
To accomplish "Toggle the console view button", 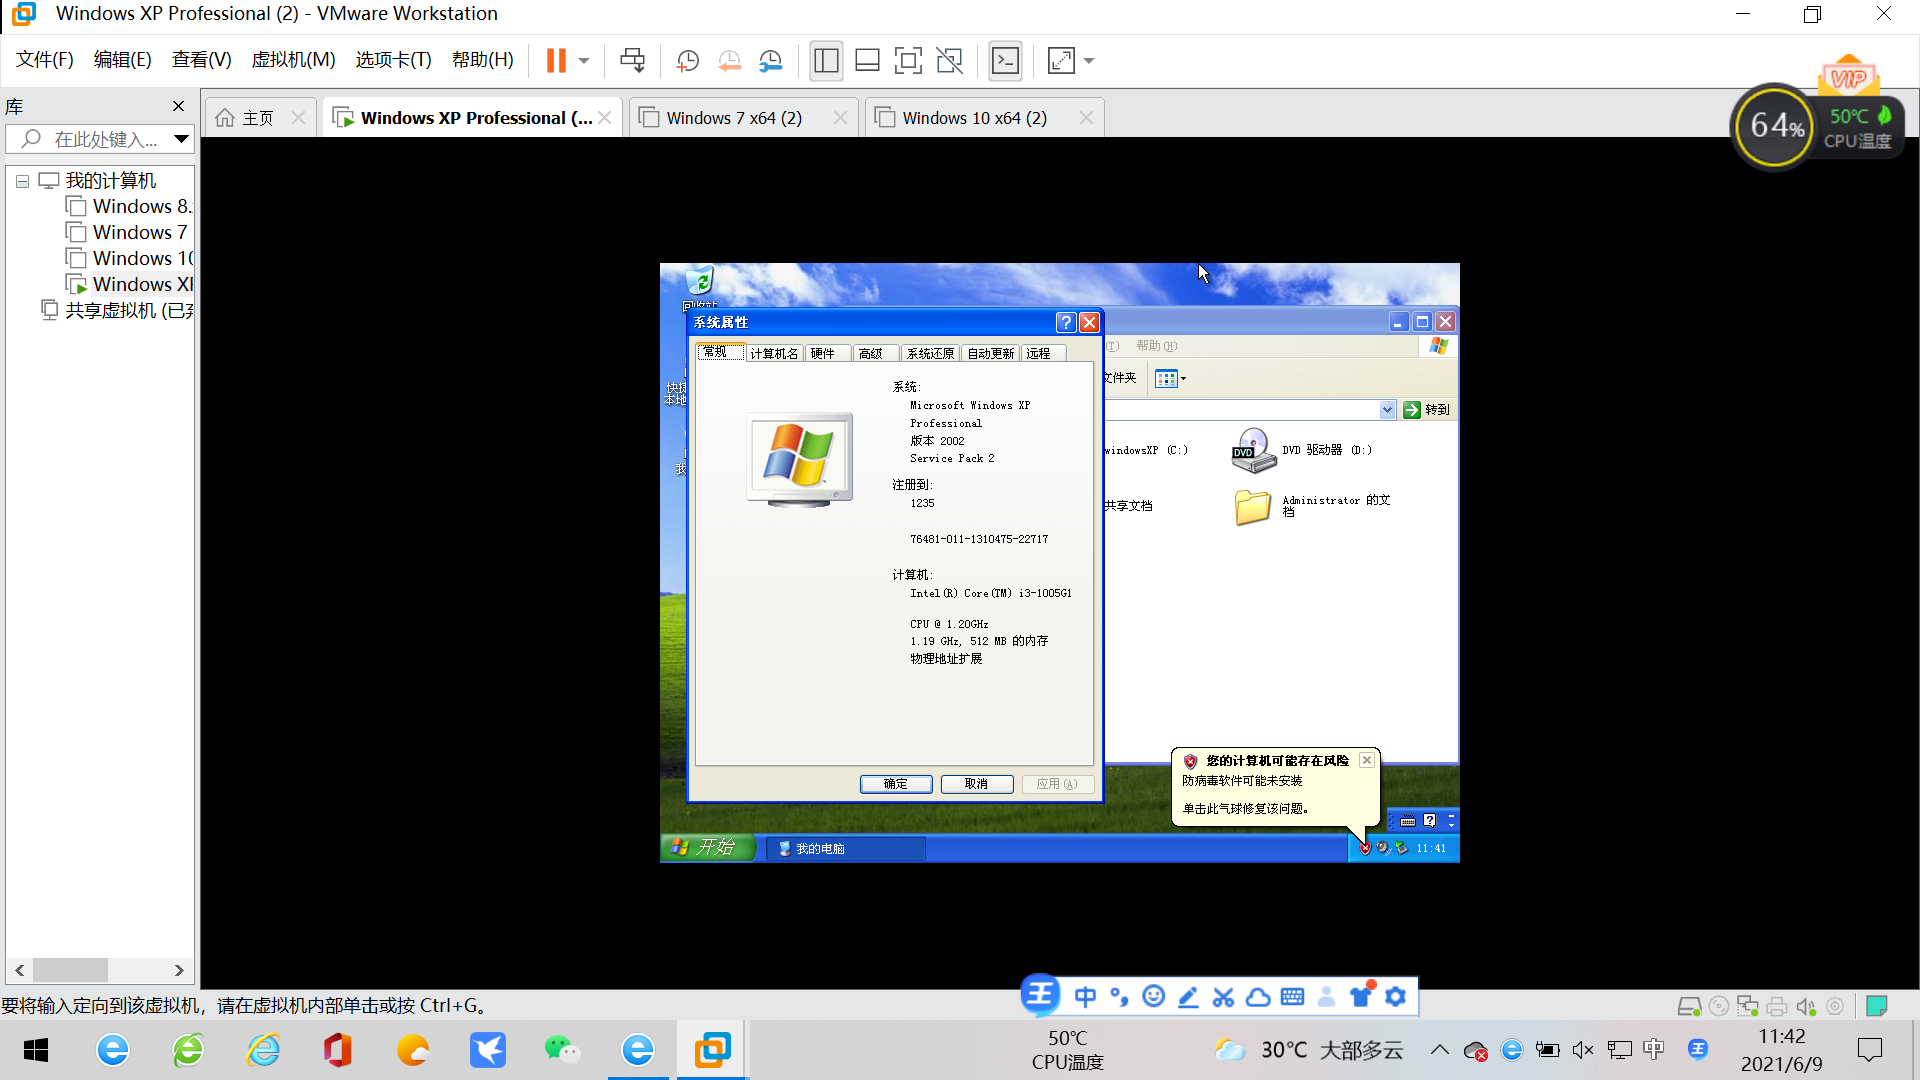I will 1005,61.
